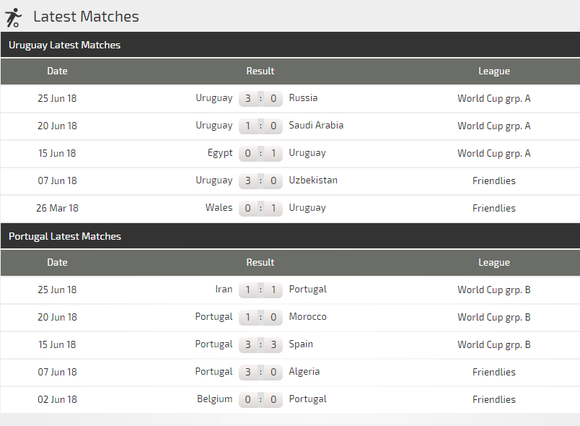580x426 pixels.
Task: Click the Uruguay table League column header
Action: [x=494, y=71]
